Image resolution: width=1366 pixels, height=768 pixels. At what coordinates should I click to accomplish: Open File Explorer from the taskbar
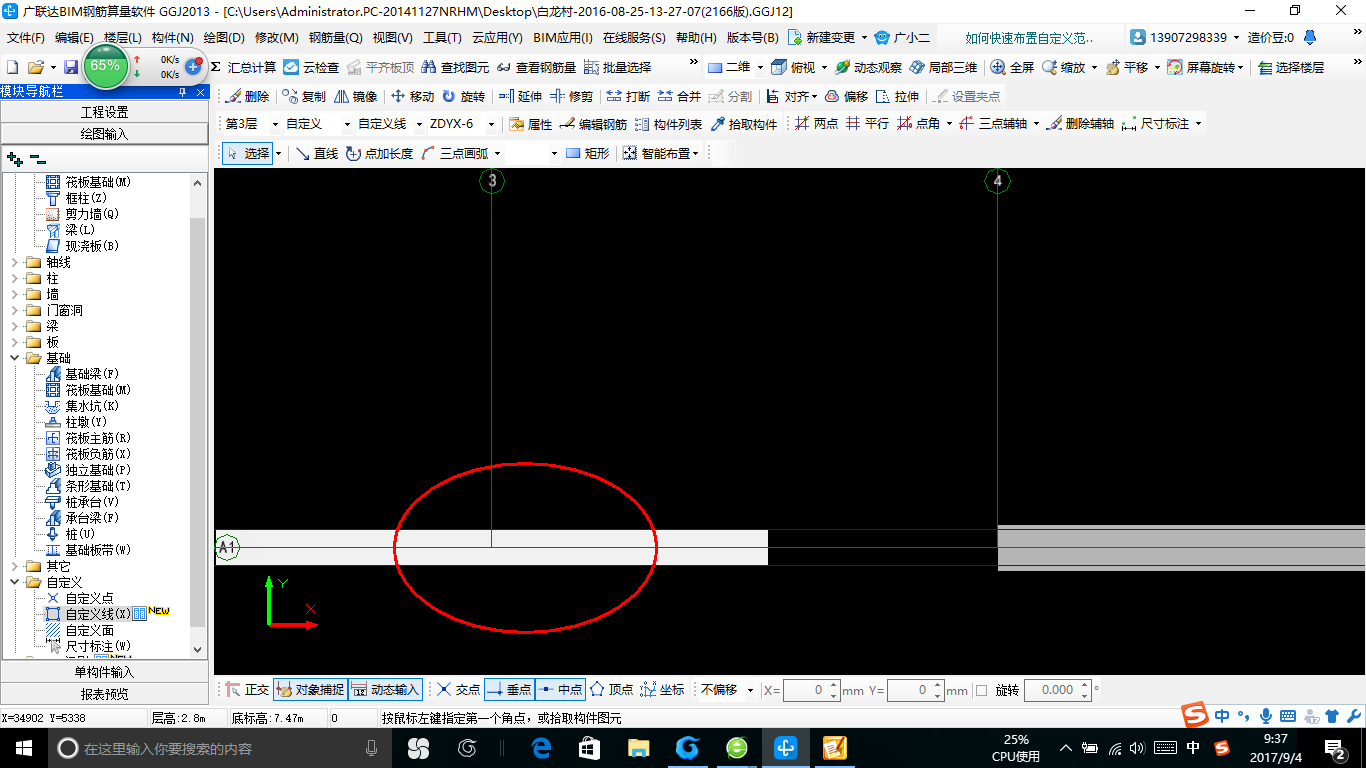[638, 747]
